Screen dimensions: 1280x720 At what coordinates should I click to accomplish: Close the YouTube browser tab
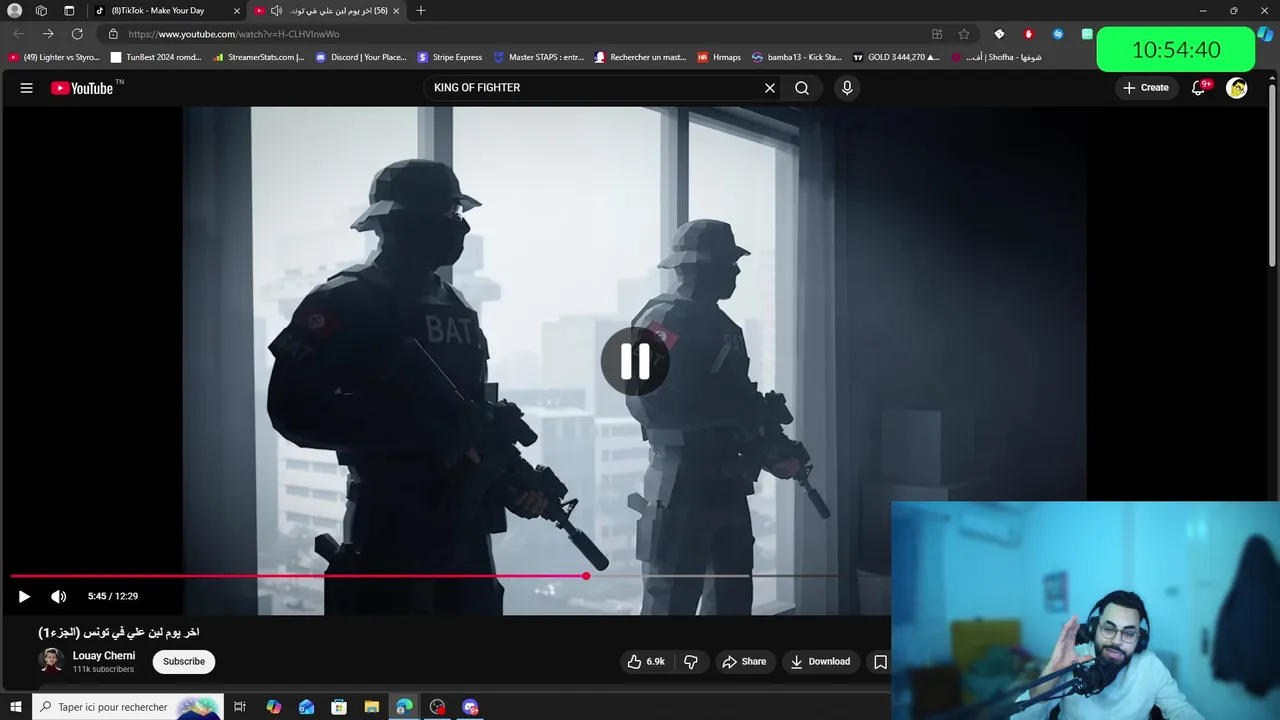396,10
